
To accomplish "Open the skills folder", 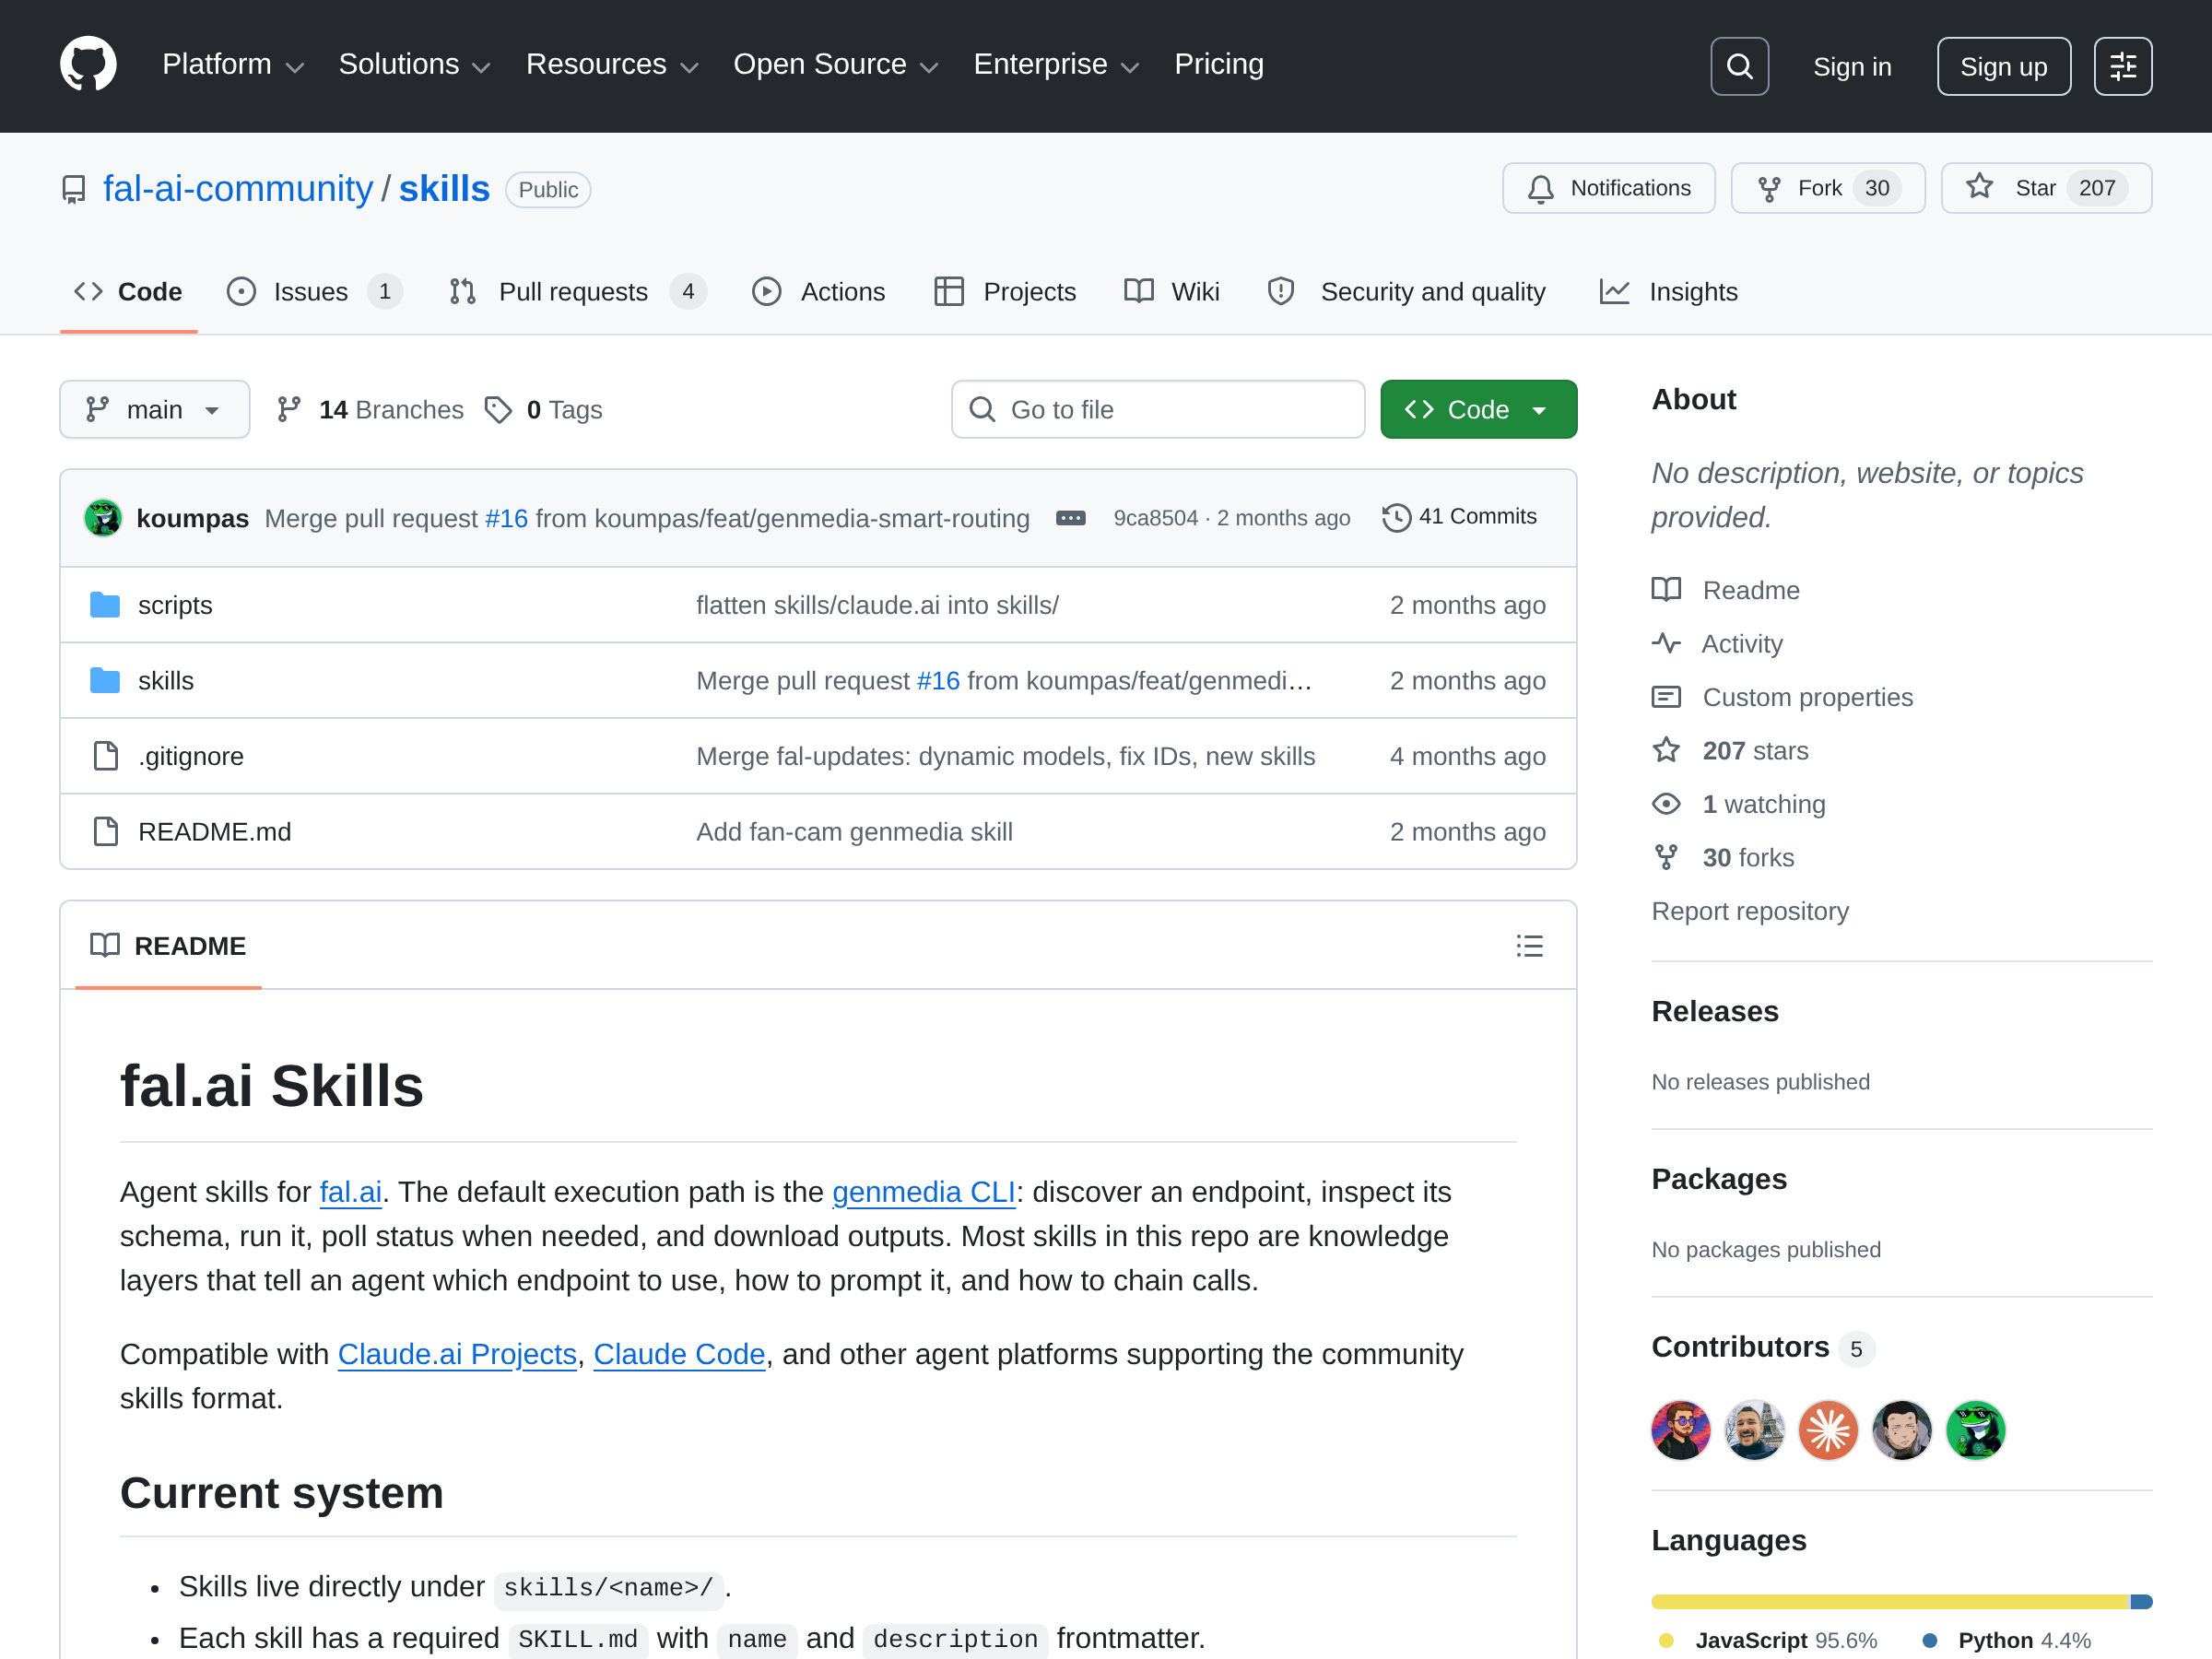I will click(166, 681).
